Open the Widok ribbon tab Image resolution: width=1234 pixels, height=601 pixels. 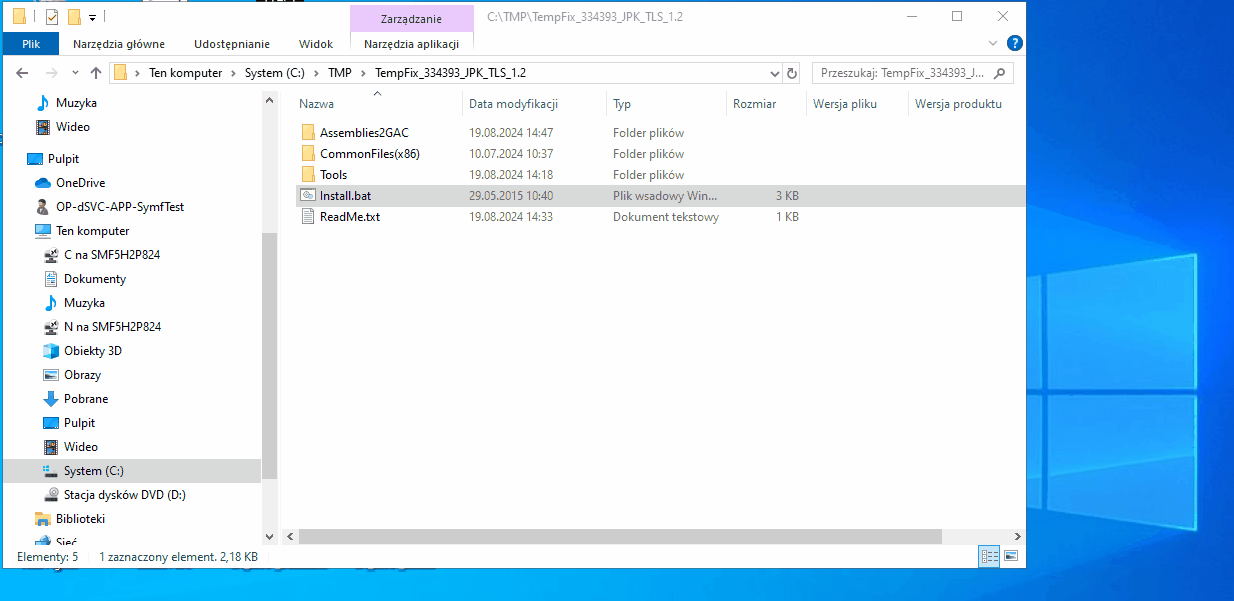pyautogui.click(x=316, y=43)
